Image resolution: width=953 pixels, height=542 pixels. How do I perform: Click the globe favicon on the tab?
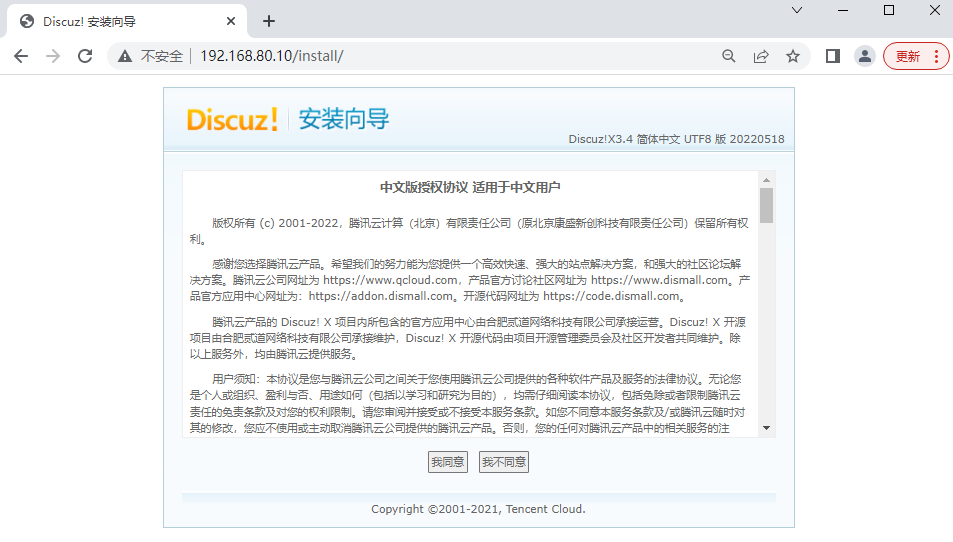[27, 21]
